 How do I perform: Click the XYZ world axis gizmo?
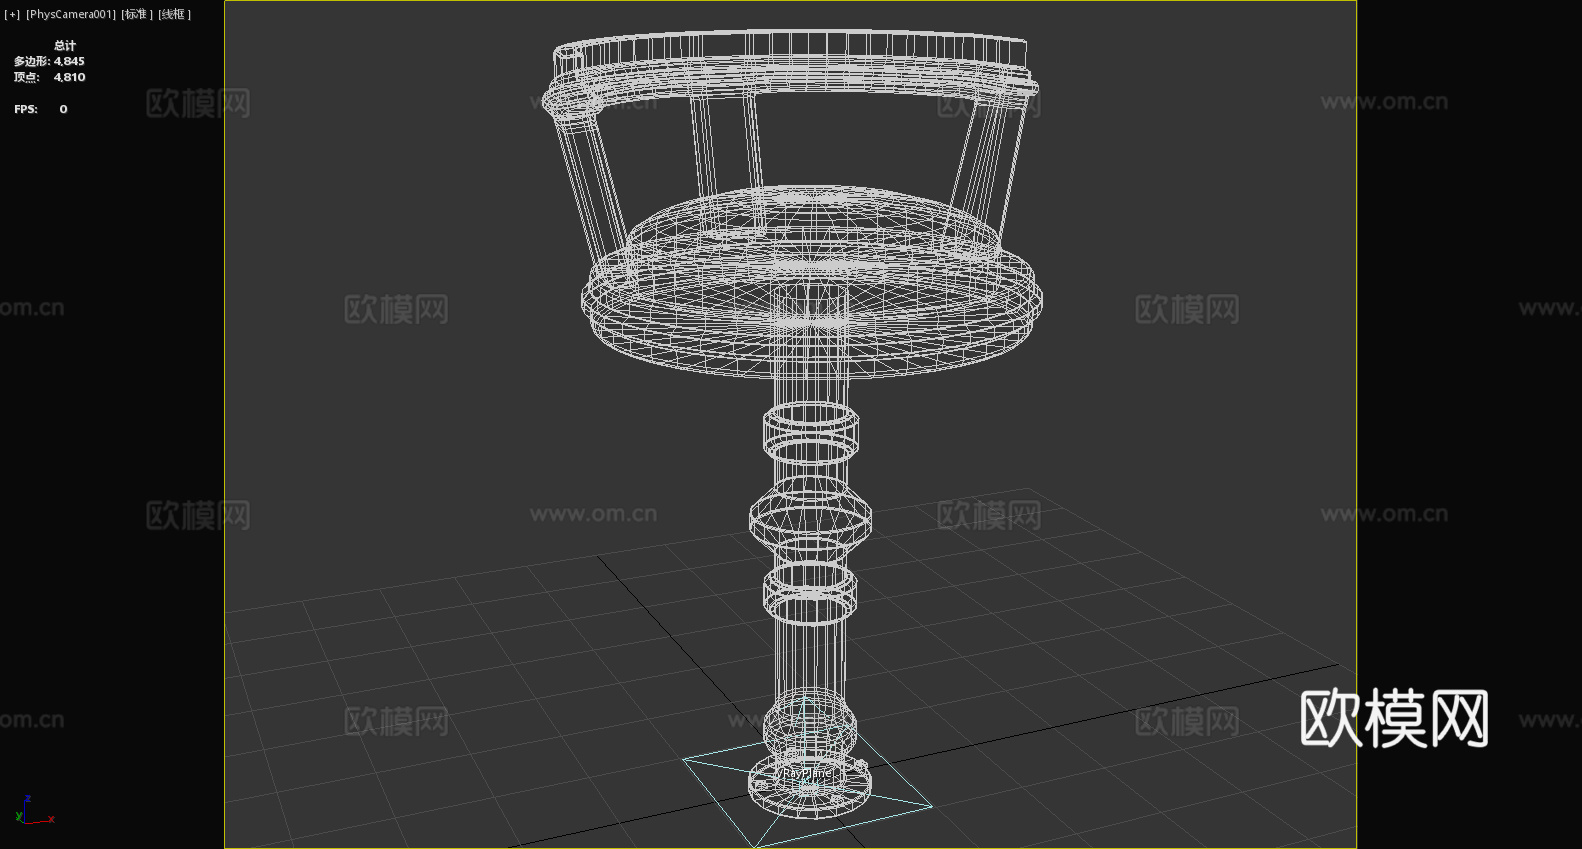[x=34, y=810]
